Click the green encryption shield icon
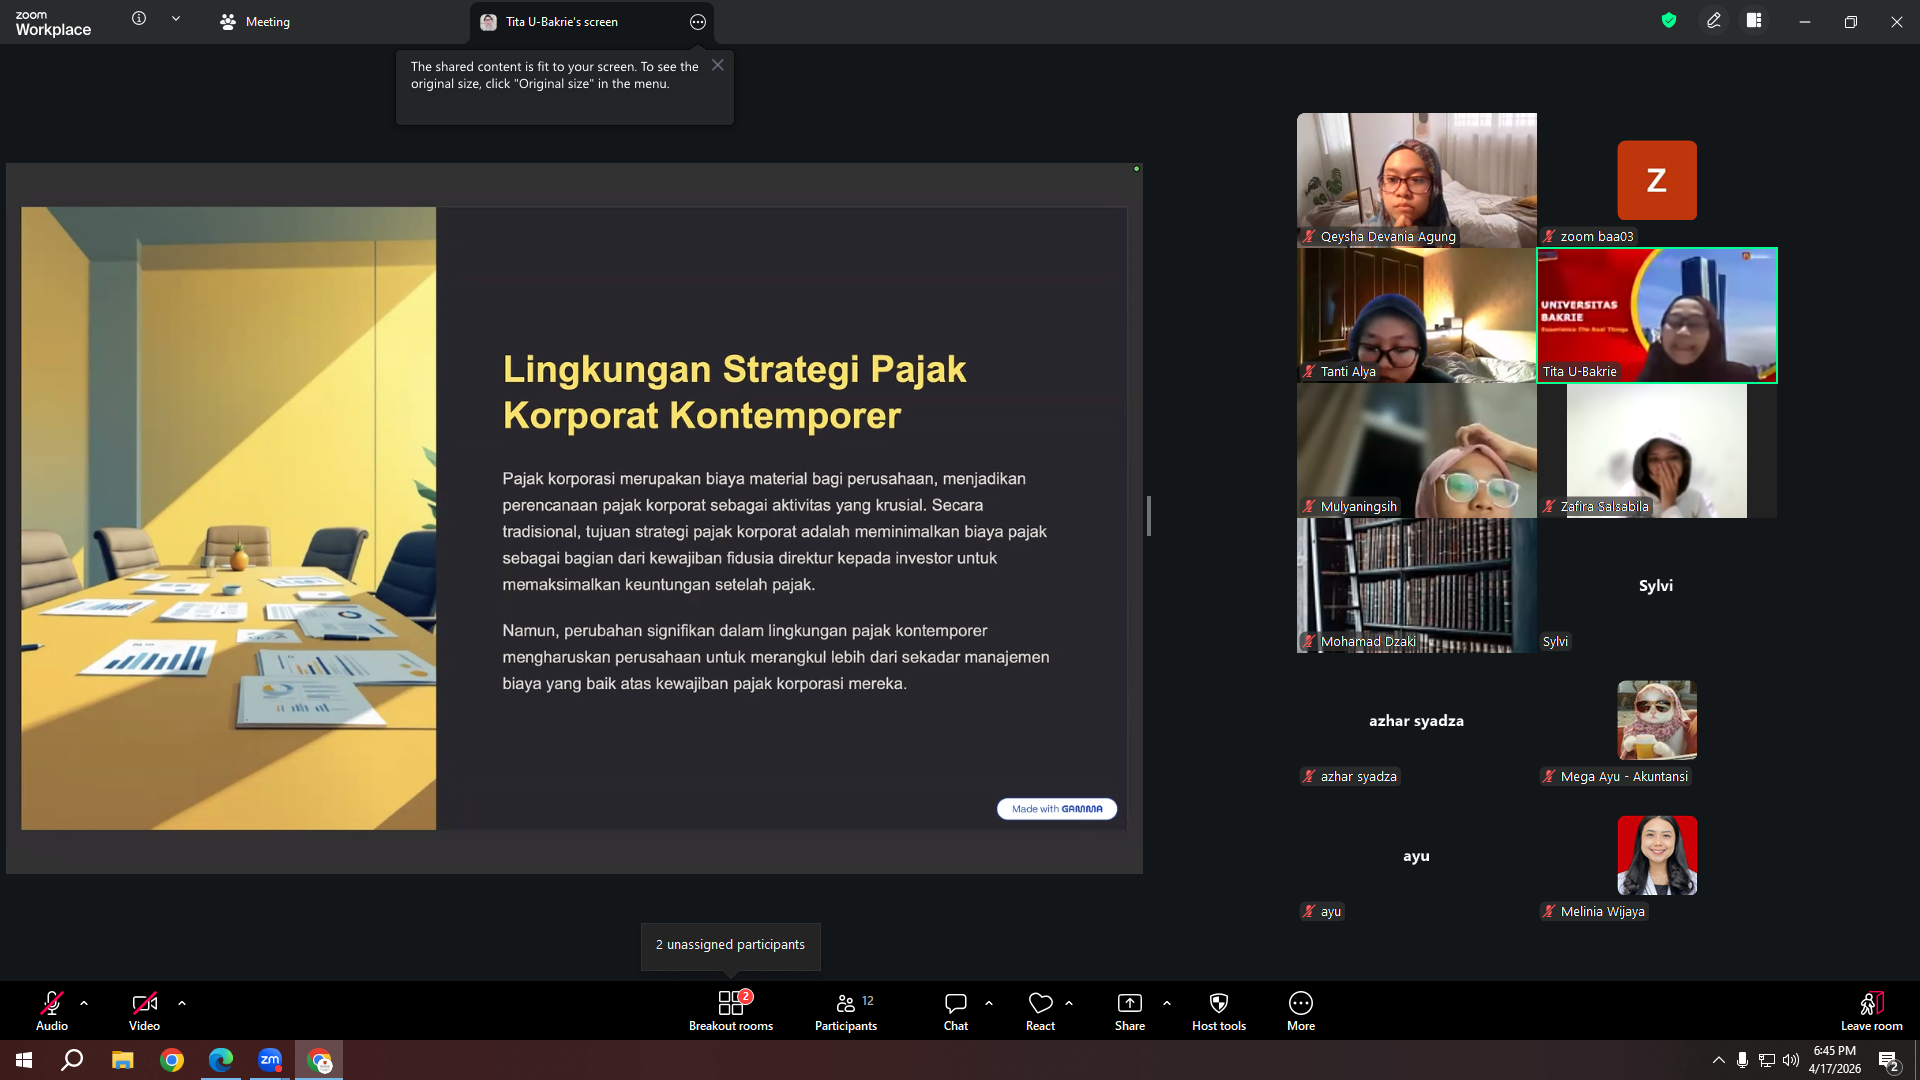This screenshot has height=1080, width=1920. pyautogui.click(x=1669, y=20)
